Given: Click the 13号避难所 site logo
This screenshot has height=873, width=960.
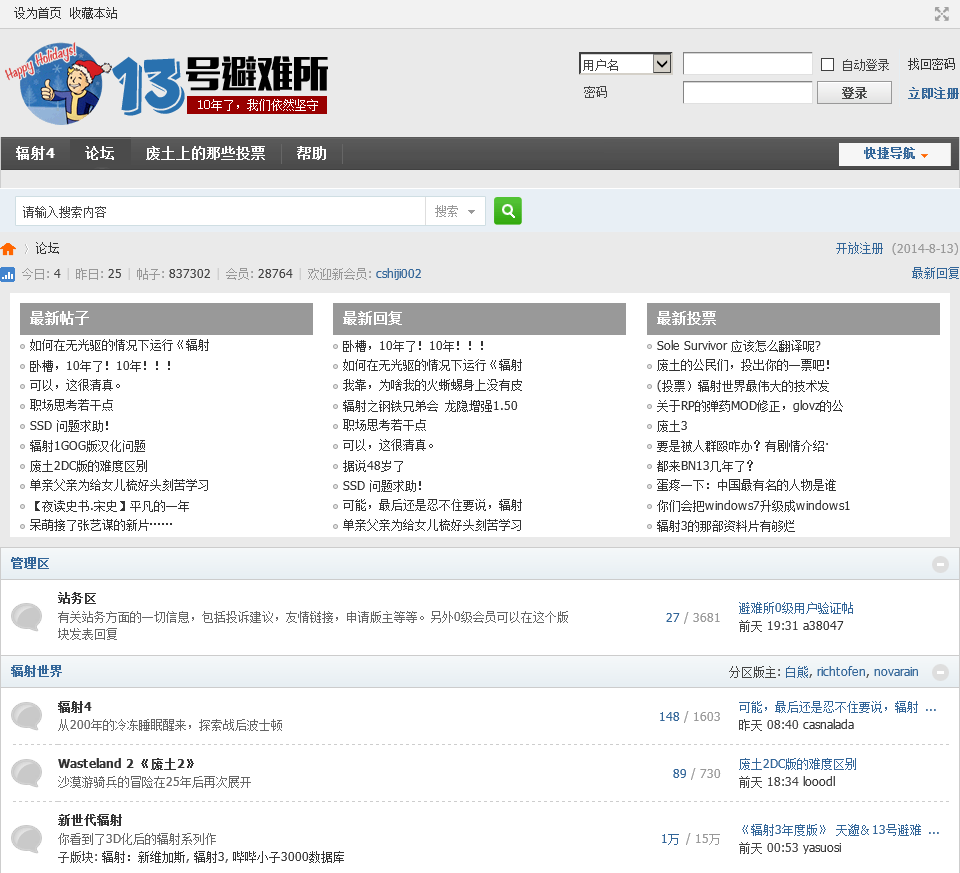Looking at the screenshot, I should coord(167,83).
